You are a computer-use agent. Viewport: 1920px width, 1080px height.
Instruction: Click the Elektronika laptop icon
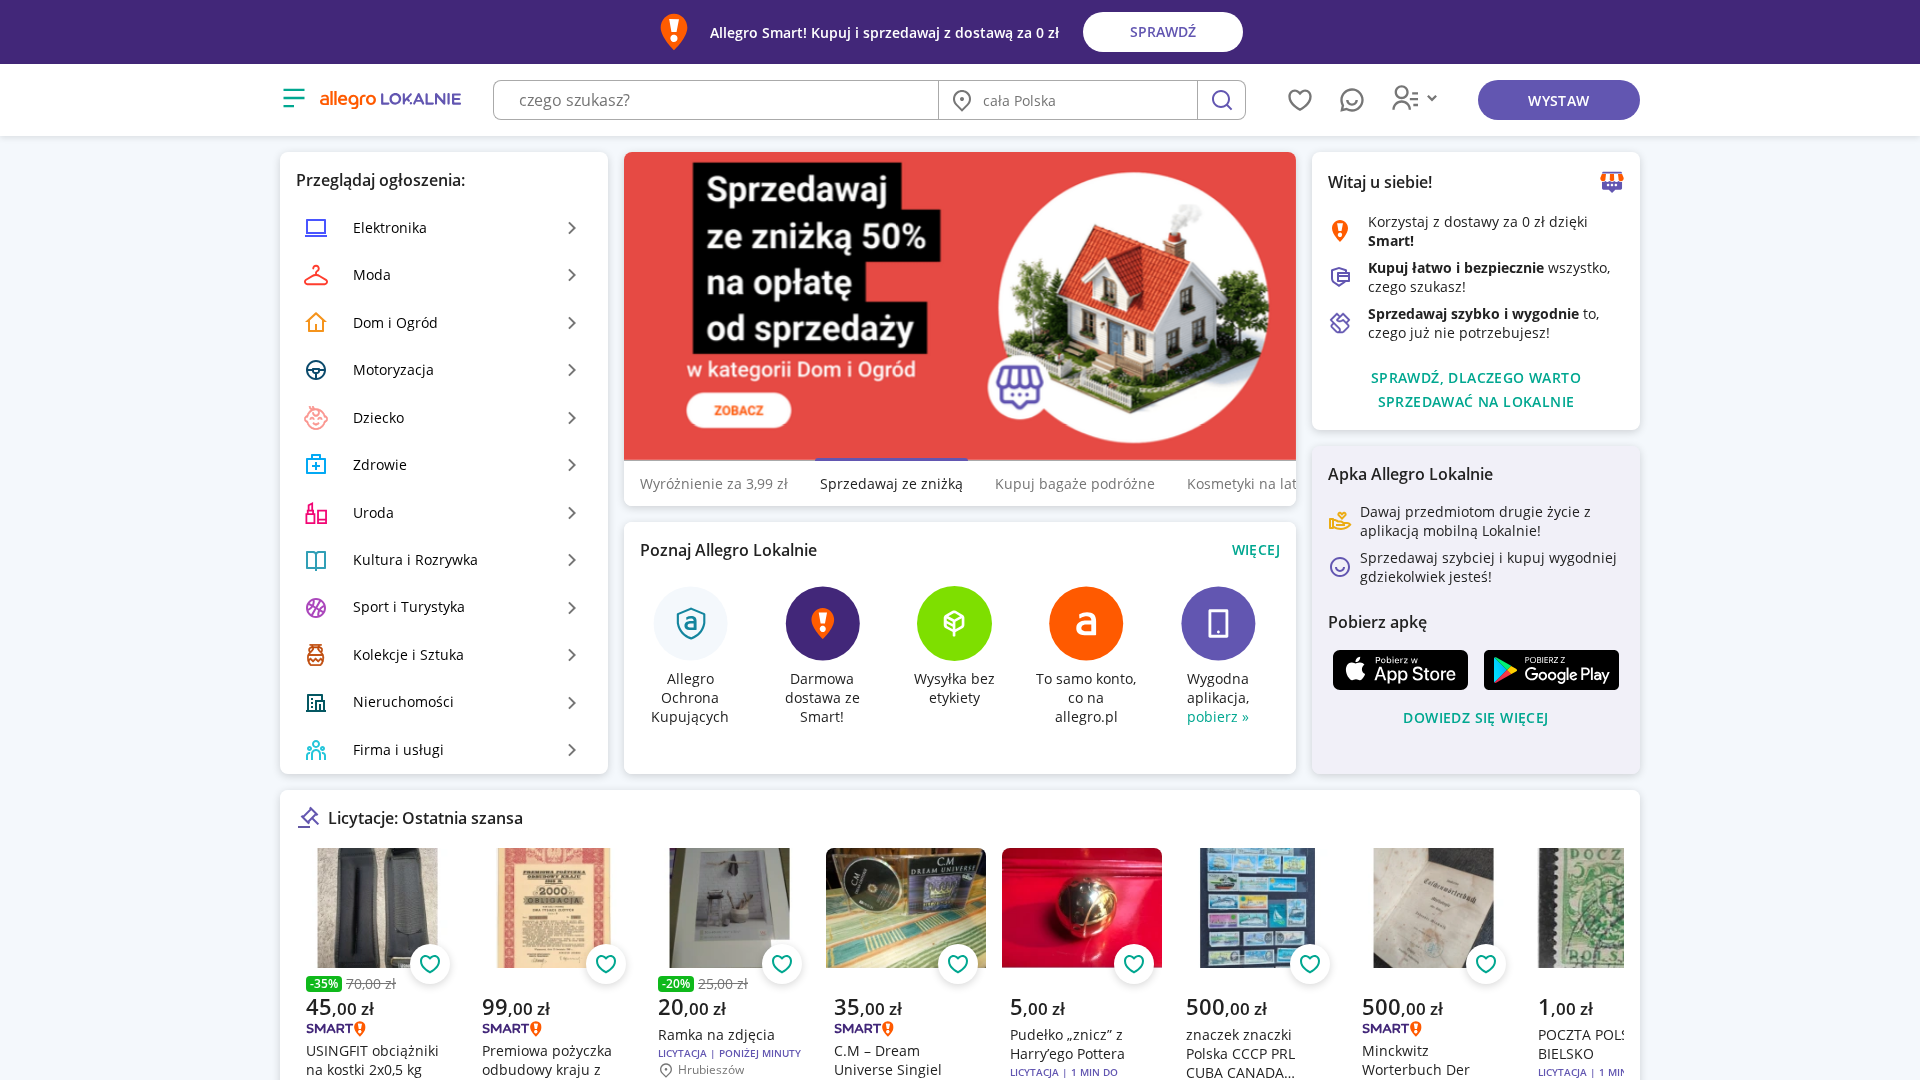316,228
